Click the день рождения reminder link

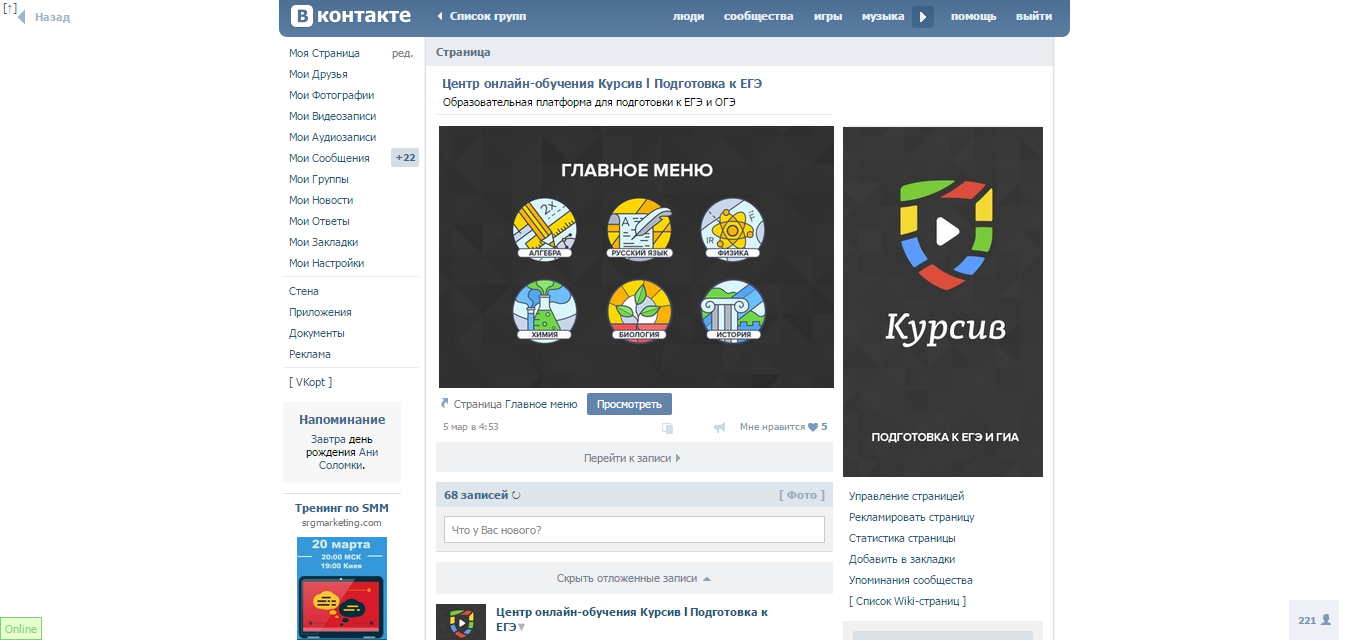[342, 445]
